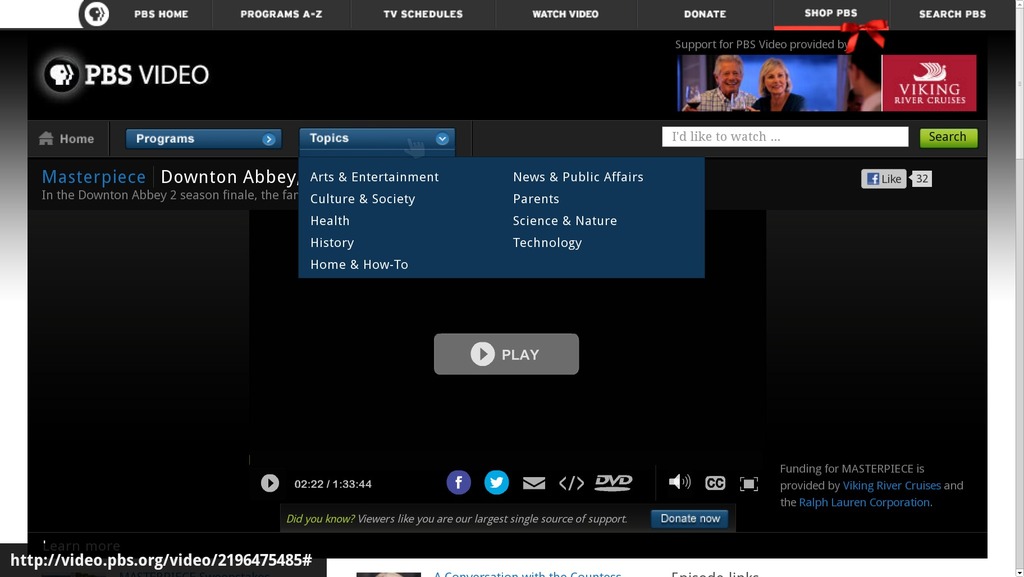Select Culture & Society topic
This screenshot has height=577, width=1024.
[362, 199]
